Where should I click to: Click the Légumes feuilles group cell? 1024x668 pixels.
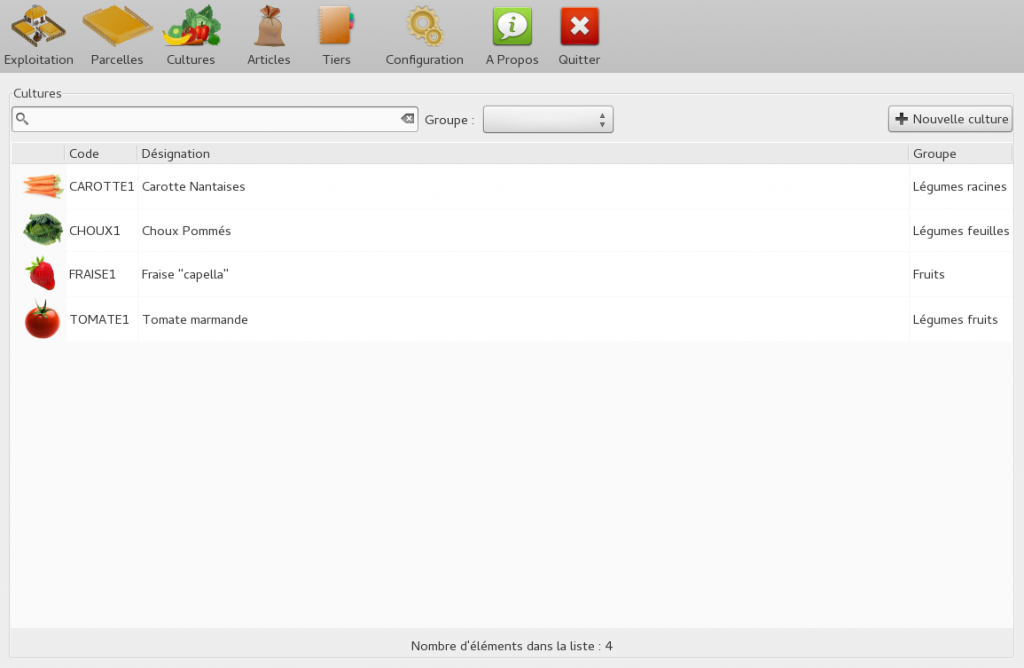pyautogui.click(x=961, y=231)
